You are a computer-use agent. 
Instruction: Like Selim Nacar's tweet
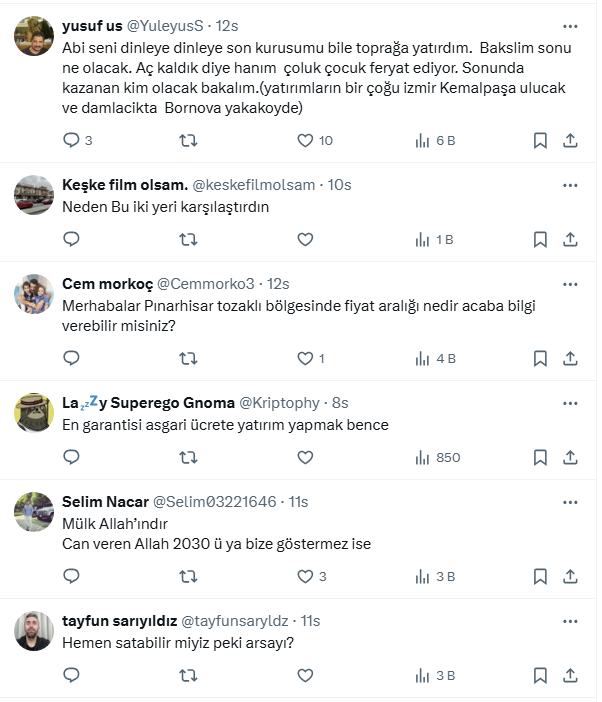(x=306, y=576)
